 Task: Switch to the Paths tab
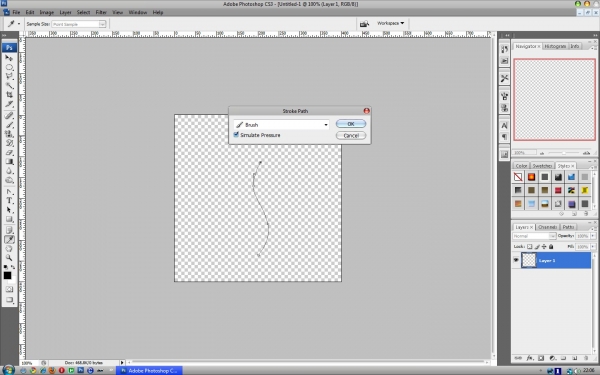568,227
